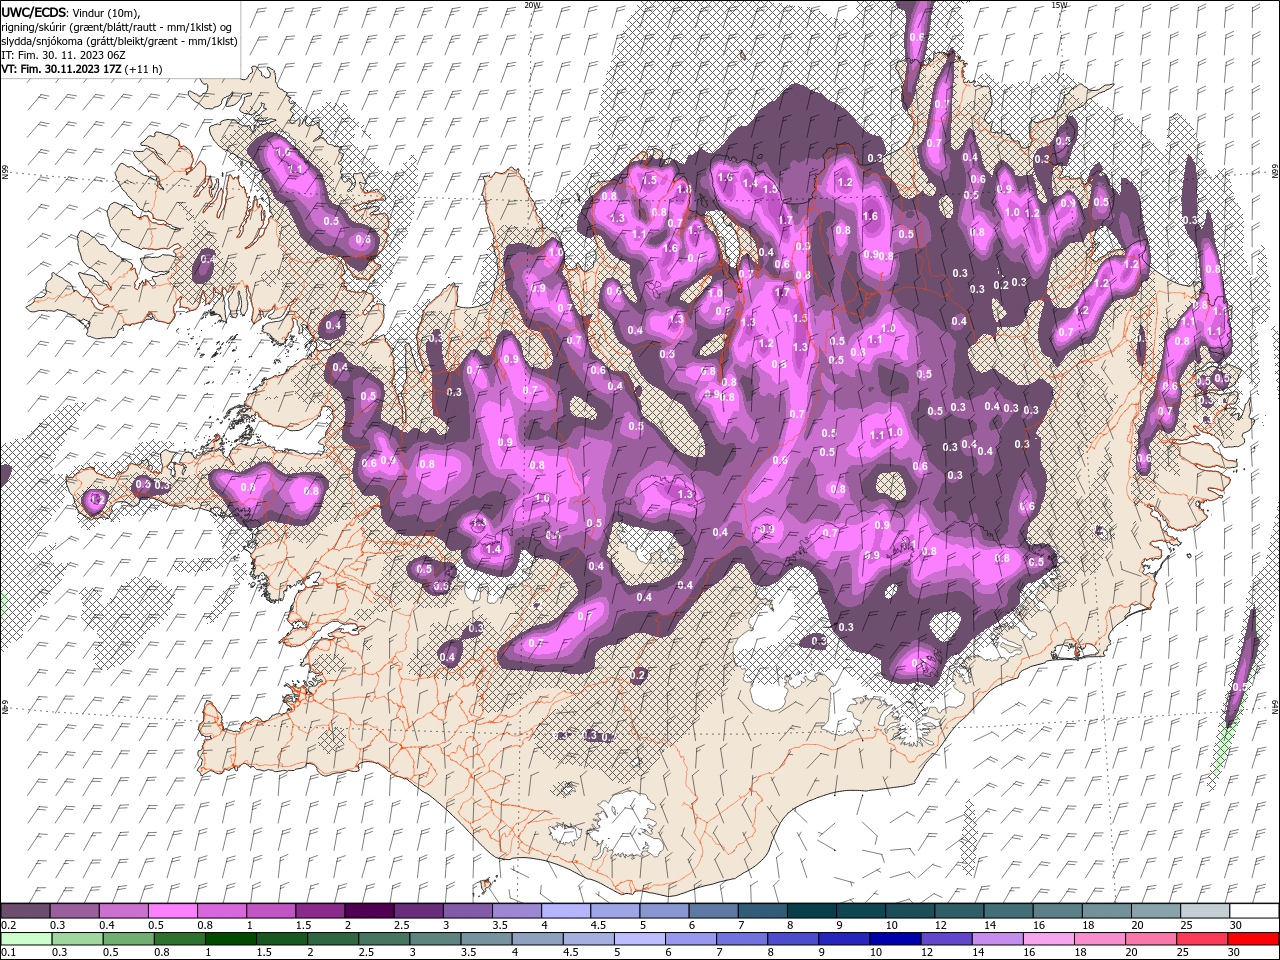This screenshot has width=1280, height=960.
Task: Pick the violet 12–14 swatch in the lower legend row
Action: pyautogui.click(x=946, y=939)
